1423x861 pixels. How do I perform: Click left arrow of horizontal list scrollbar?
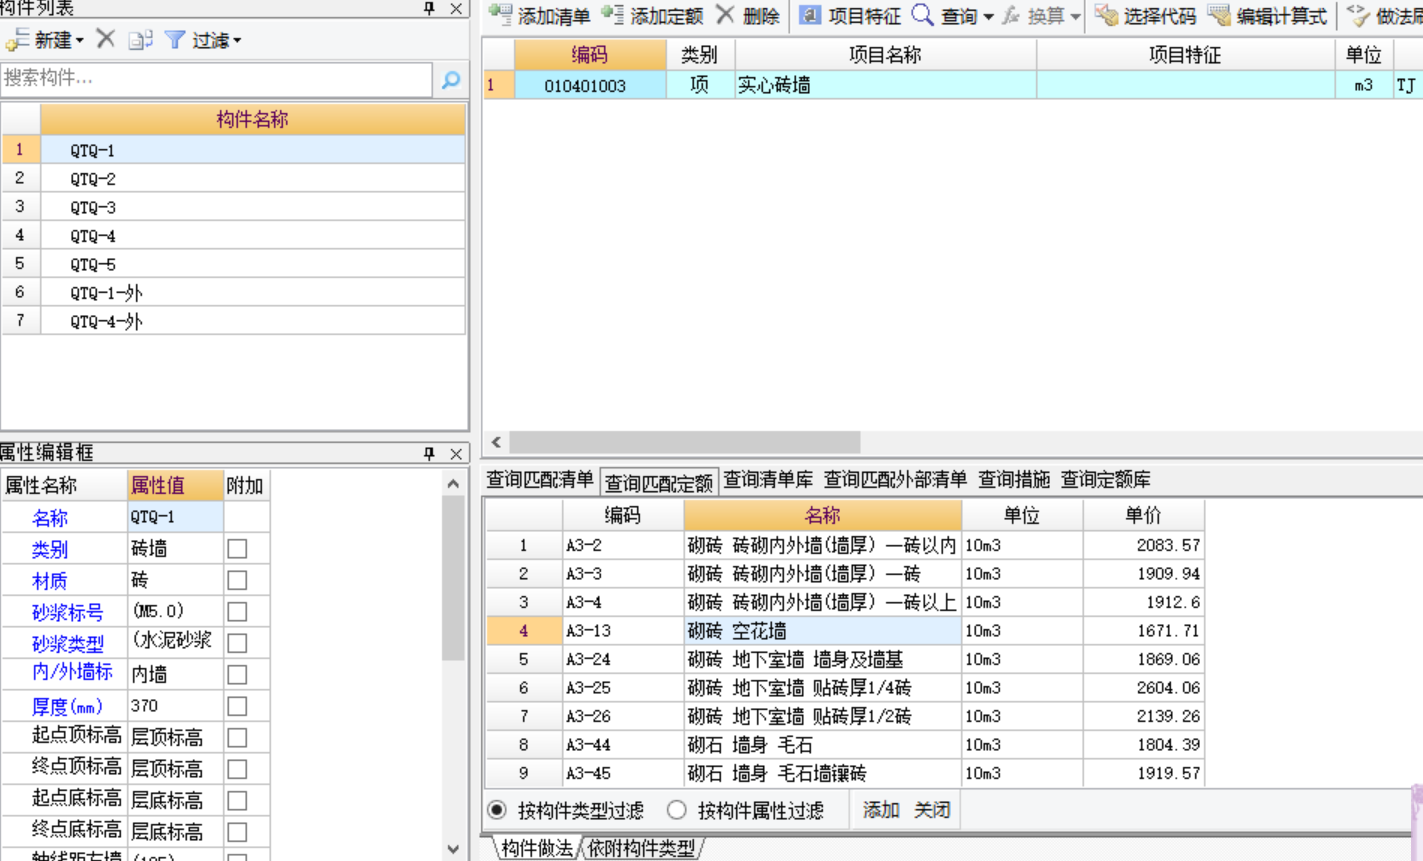496,442
